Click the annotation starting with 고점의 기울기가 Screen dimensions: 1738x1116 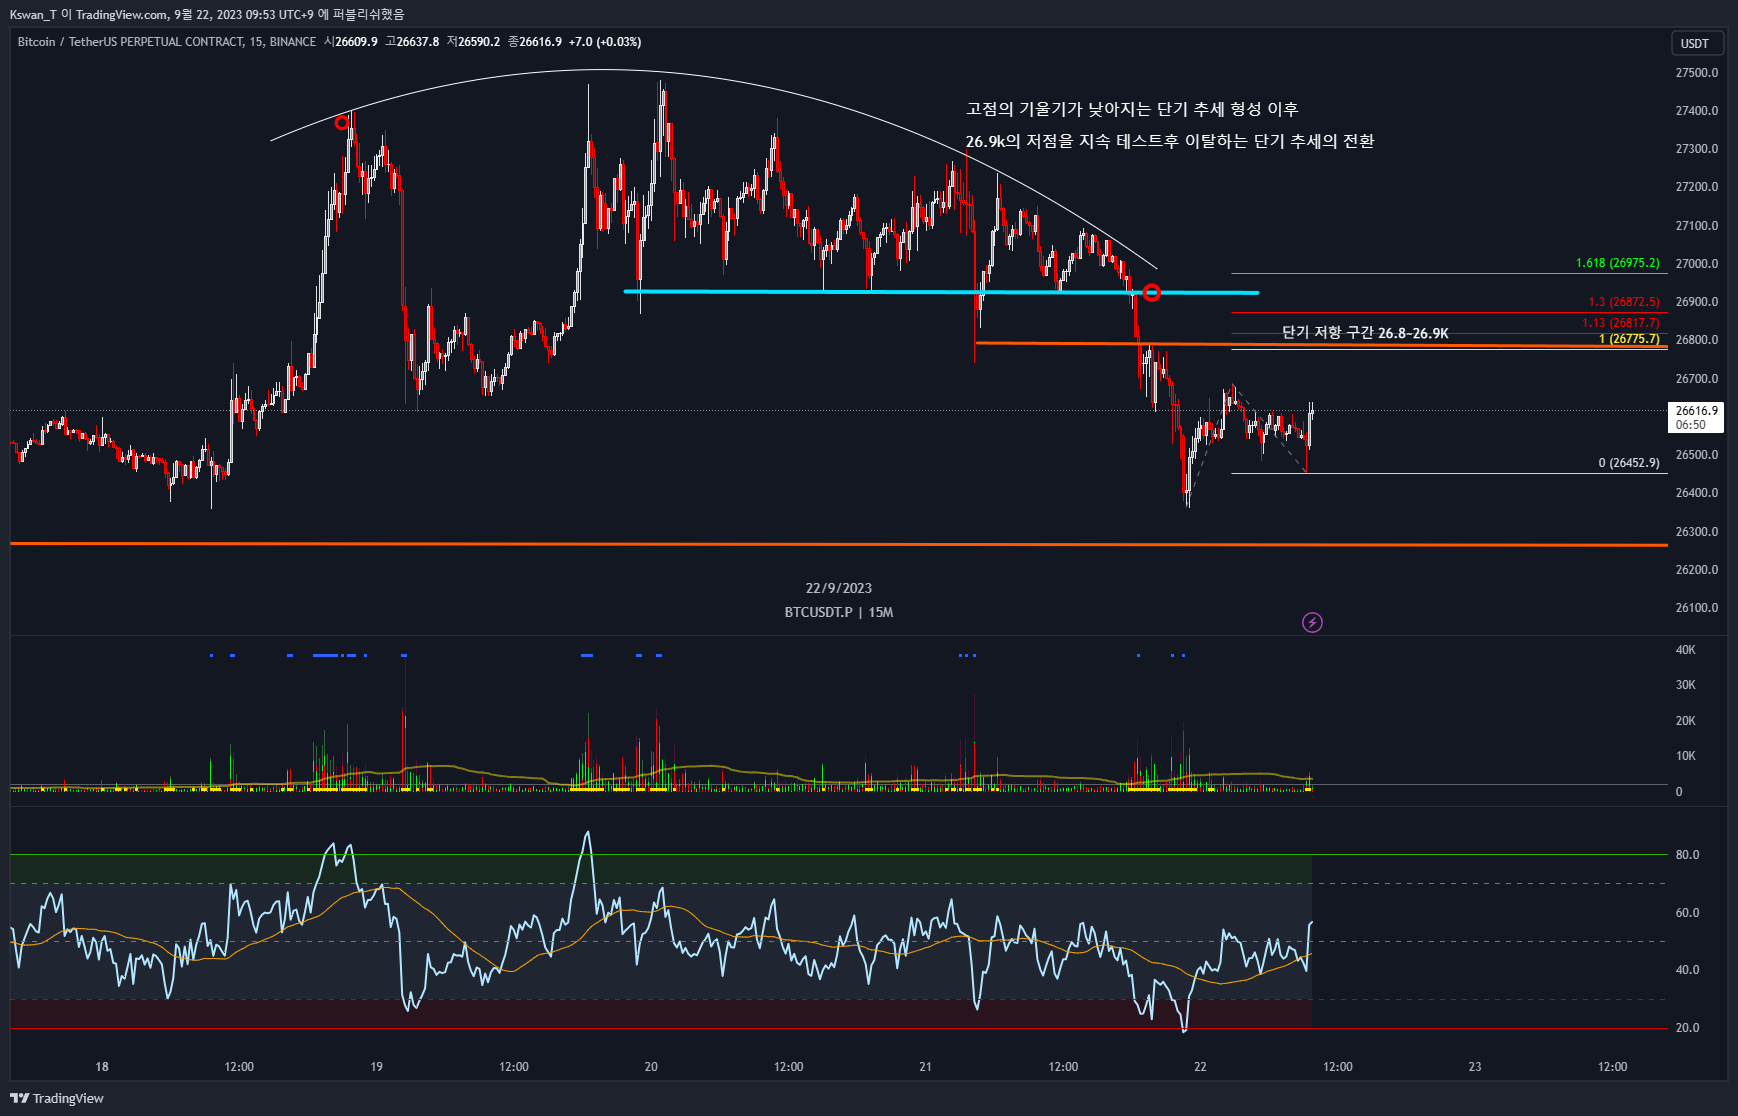pyautogui.click(x=1132, y=109)
